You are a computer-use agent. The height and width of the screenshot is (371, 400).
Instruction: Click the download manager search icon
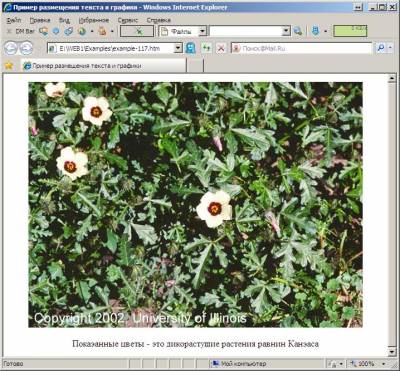tap(297, 31)
